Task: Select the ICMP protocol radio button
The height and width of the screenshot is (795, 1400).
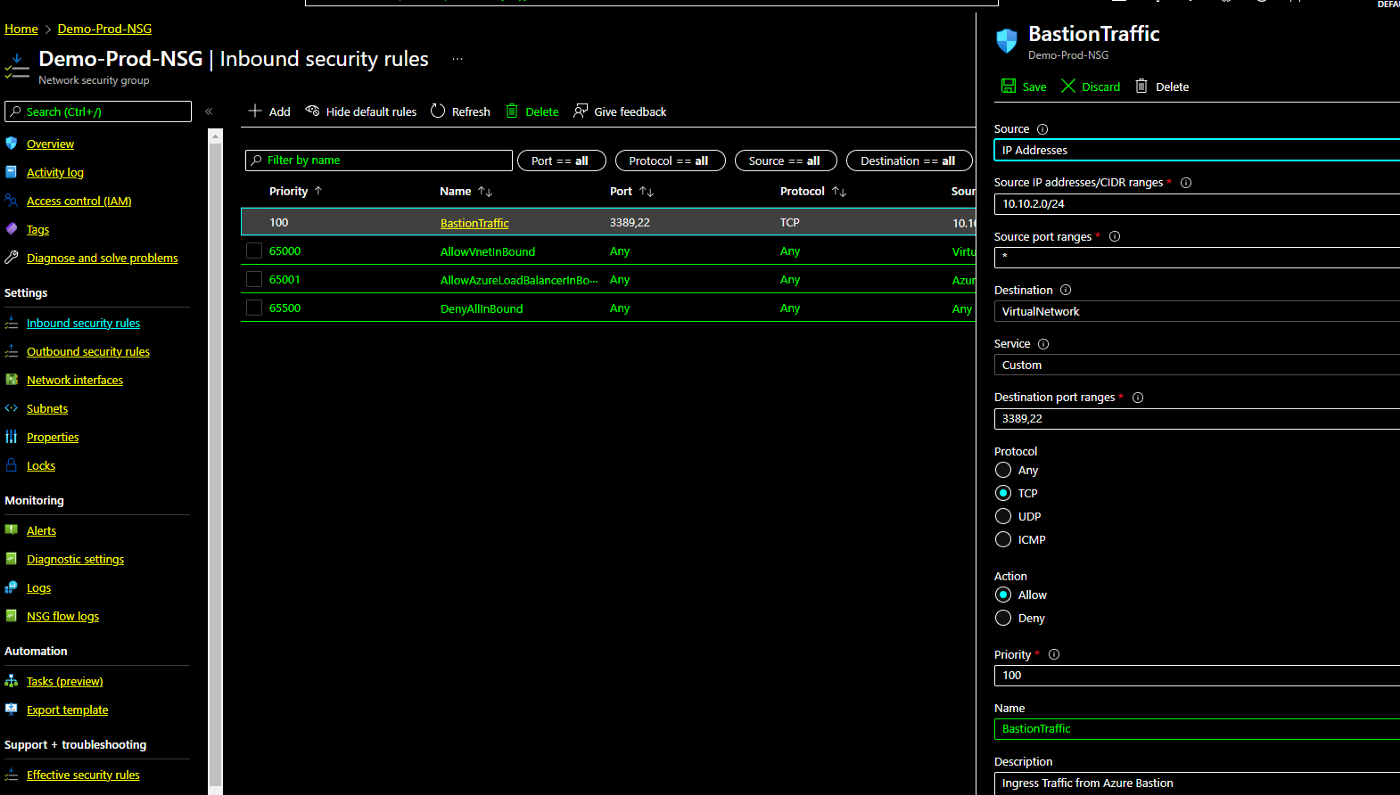Action: pos(1003,539)
